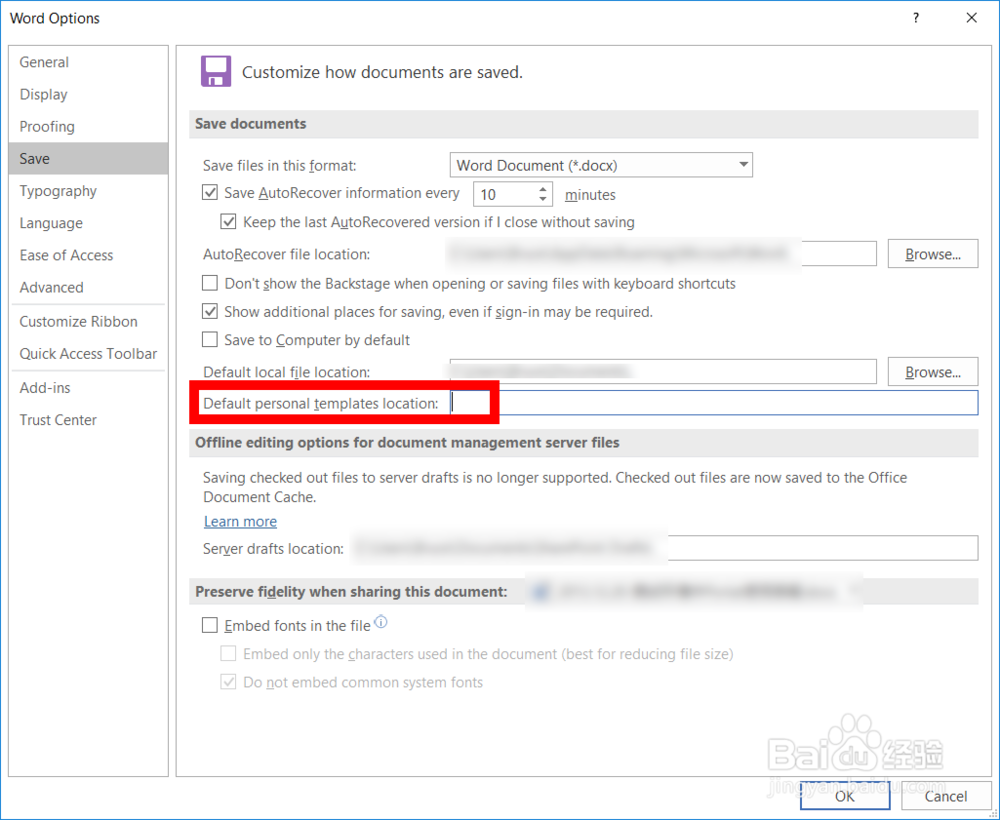Open Quick Access Toolbar settings

(x=88, y=354)
